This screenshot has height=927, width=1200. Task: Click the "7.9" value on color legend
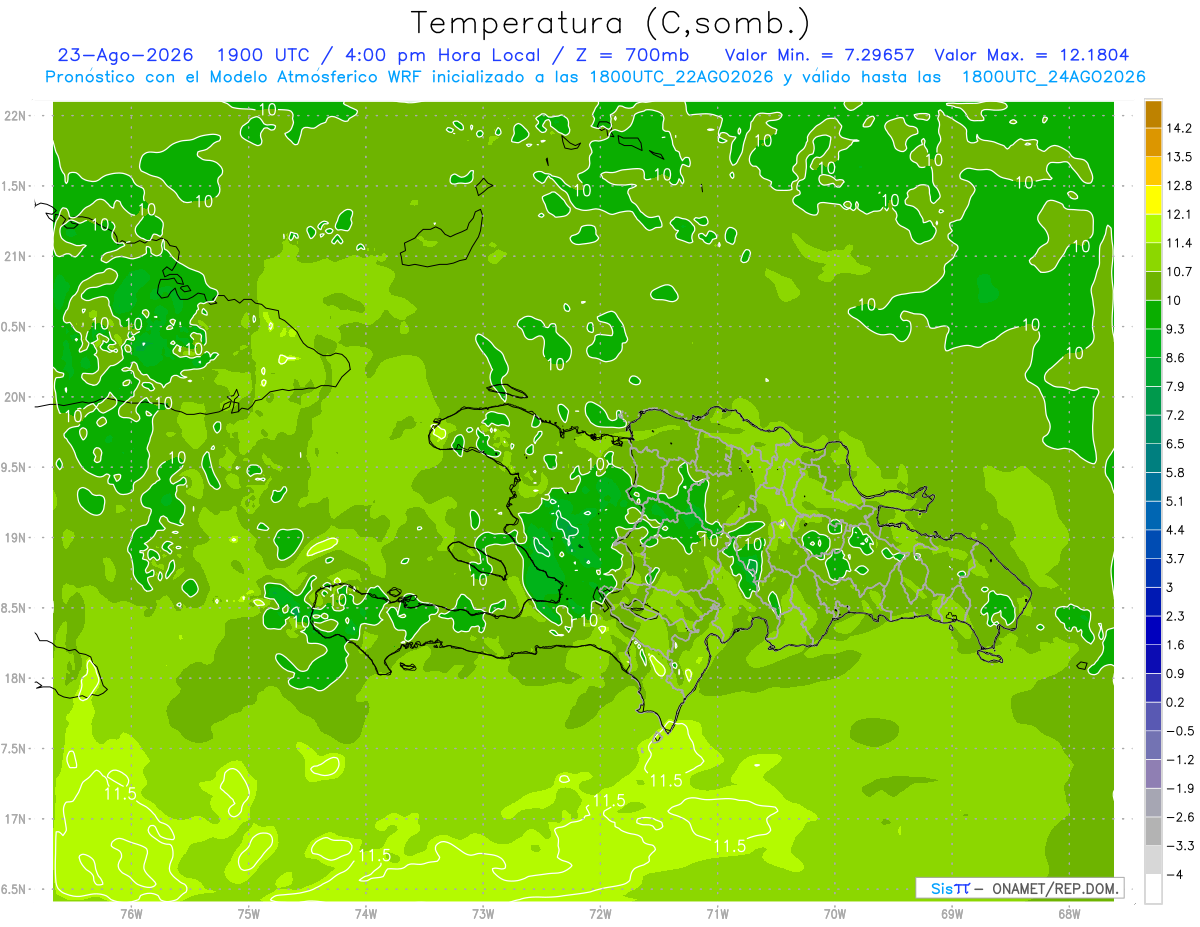1175,386
